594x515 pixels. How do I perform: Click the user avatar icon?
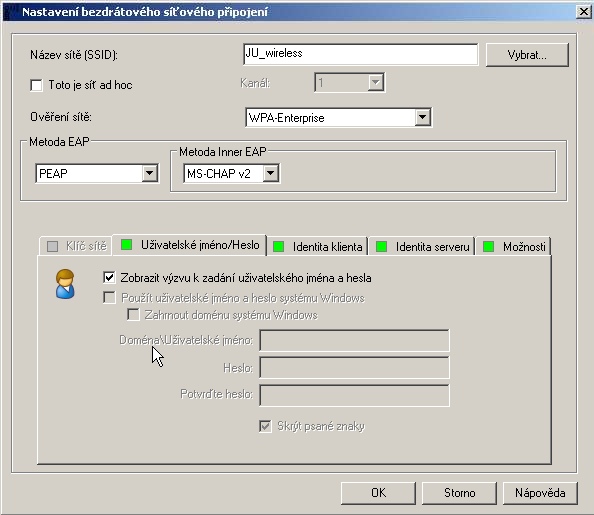[65, 284]
